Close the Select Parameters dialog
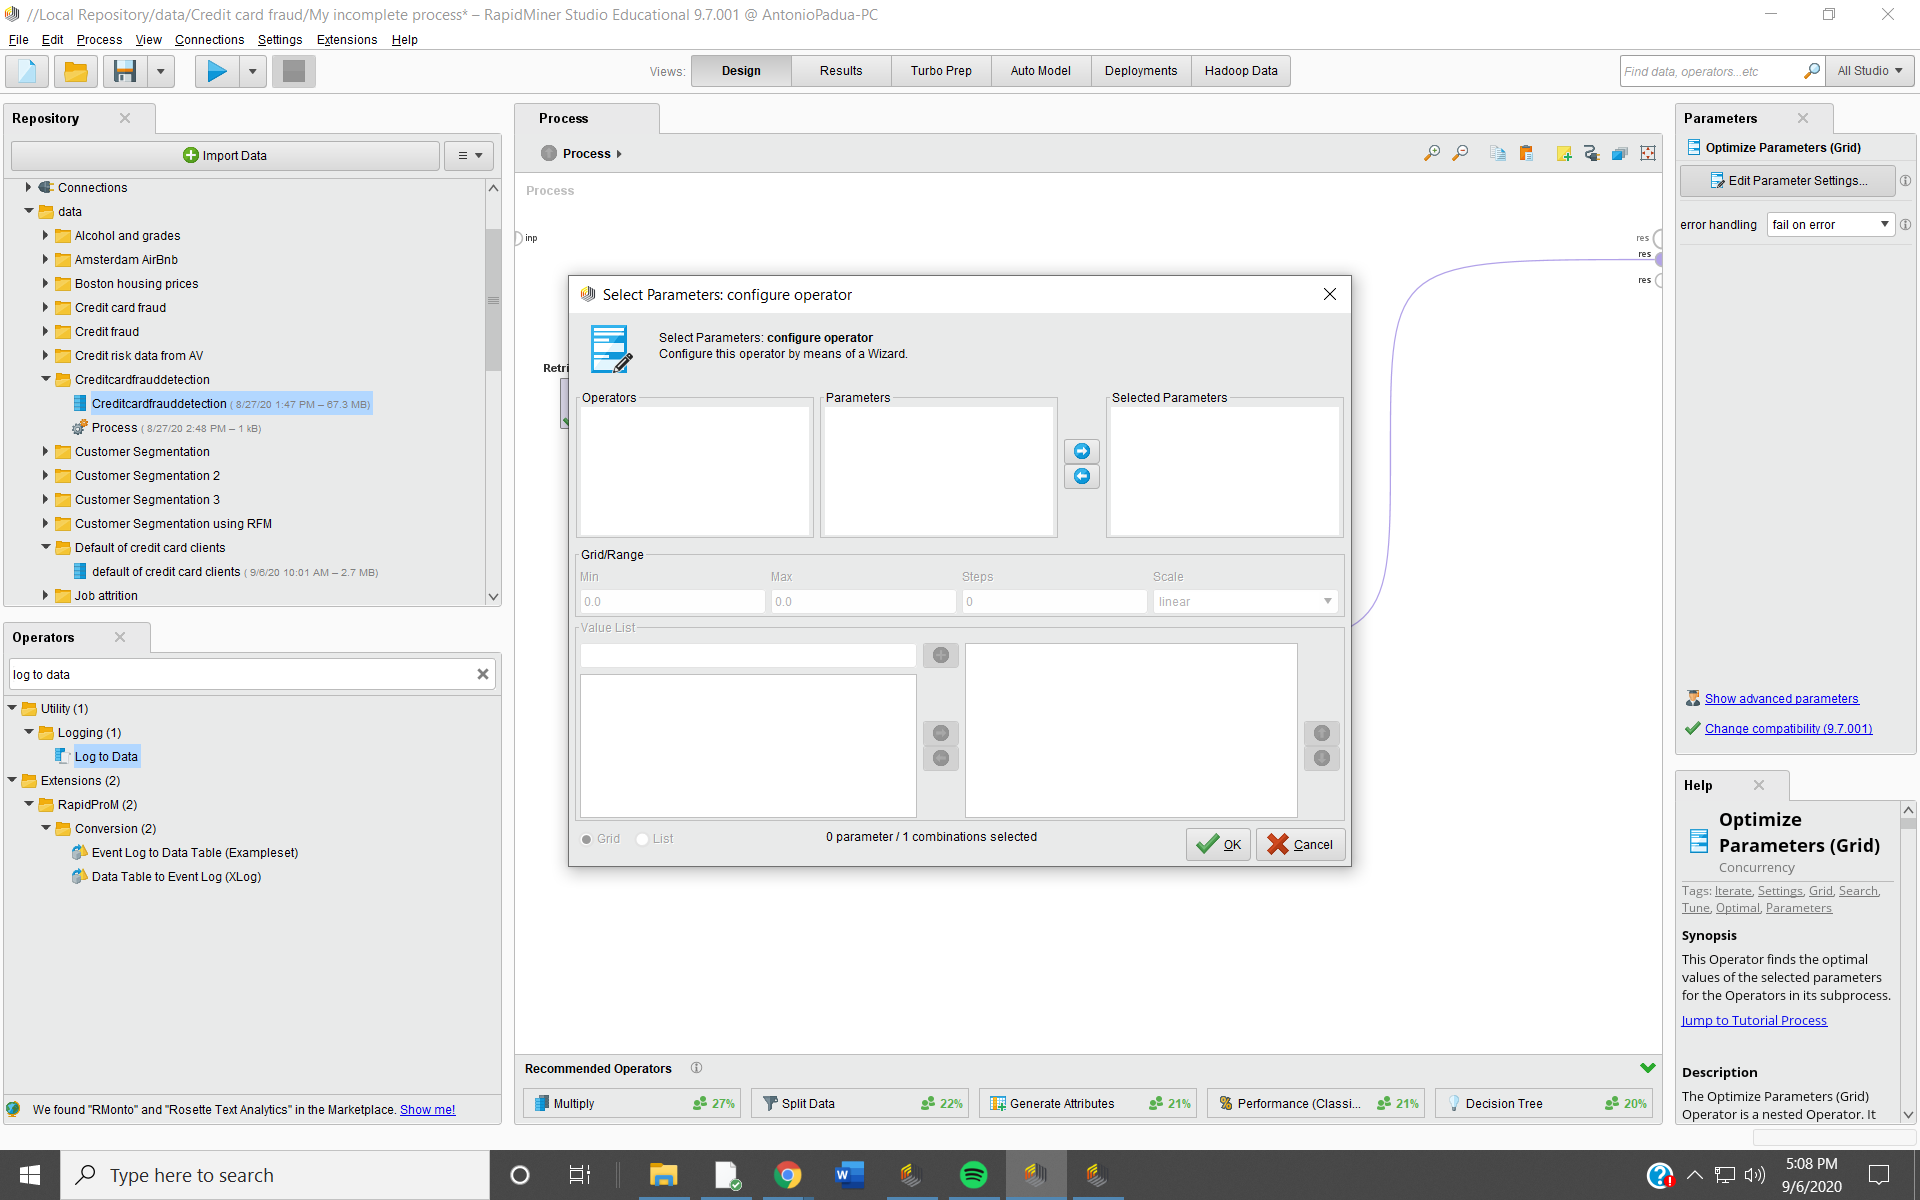Image resolution: width=1920 pixels, height=1200 pixels. [x=1330, y=294]
